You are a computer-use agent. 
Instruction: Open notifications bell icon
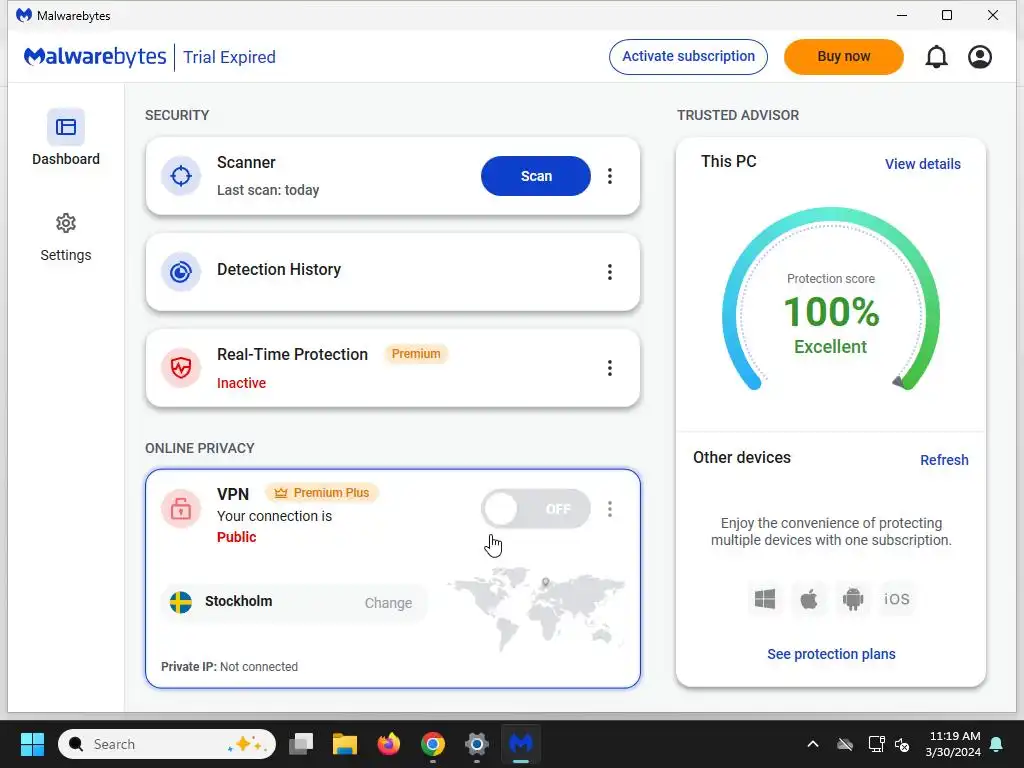[936, 57]
